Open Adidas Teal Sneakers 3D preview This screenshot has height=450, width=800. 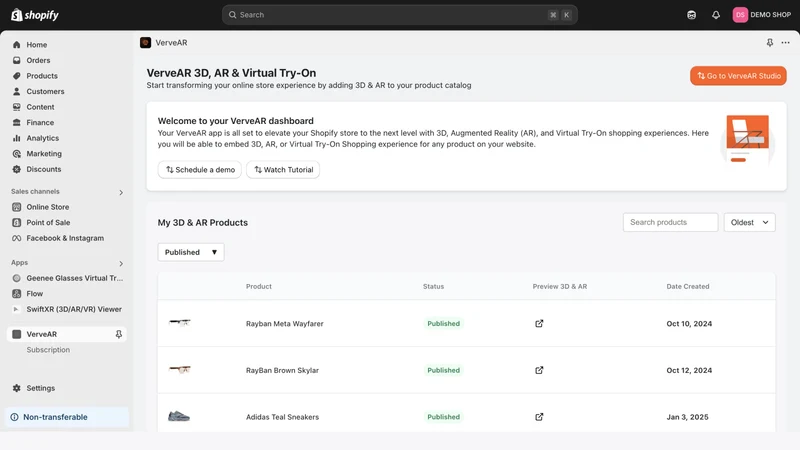tap(539, 417)
